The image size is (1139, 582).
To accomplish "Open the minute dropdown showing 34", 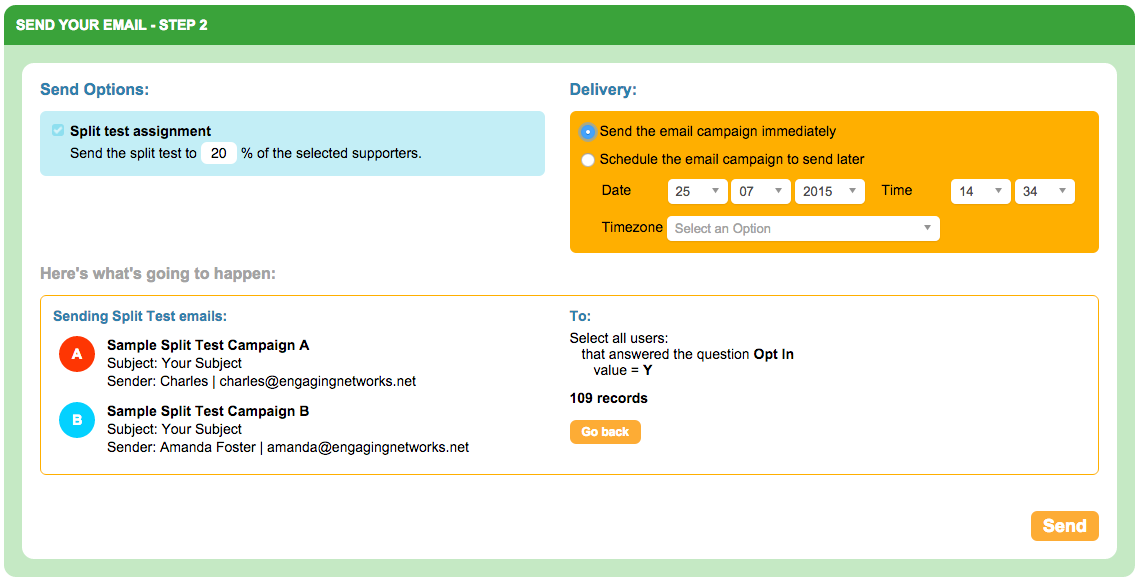I will coord(1044,191).
